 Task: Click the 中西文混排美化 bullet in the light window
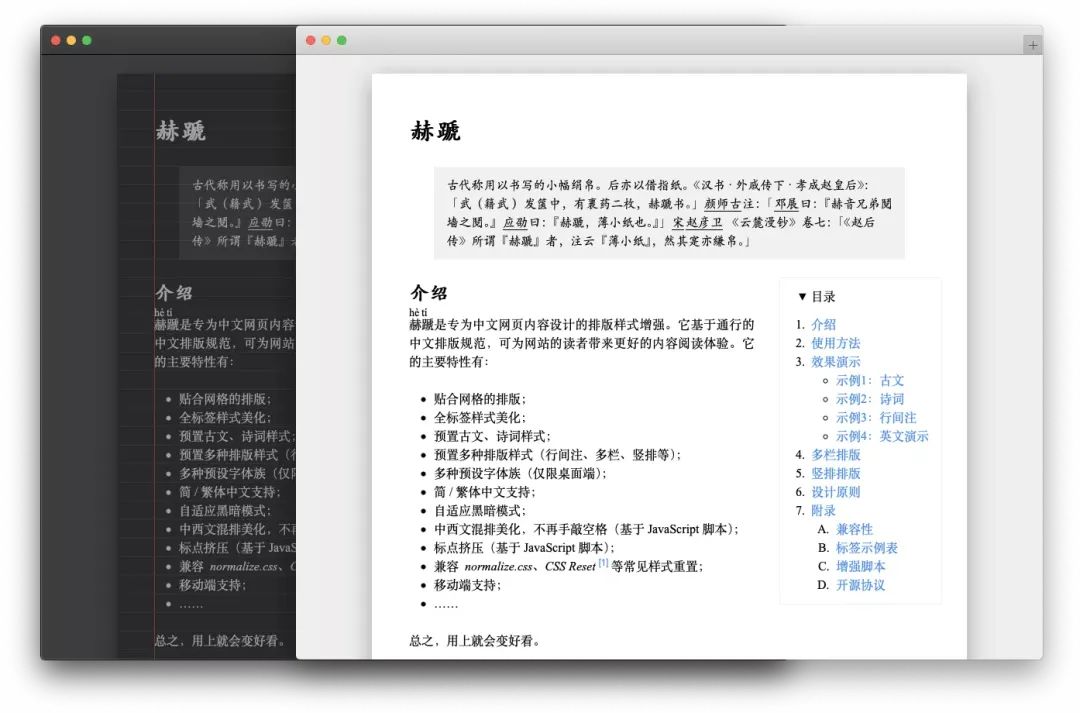pyautogui.click(x=586, y=529)
